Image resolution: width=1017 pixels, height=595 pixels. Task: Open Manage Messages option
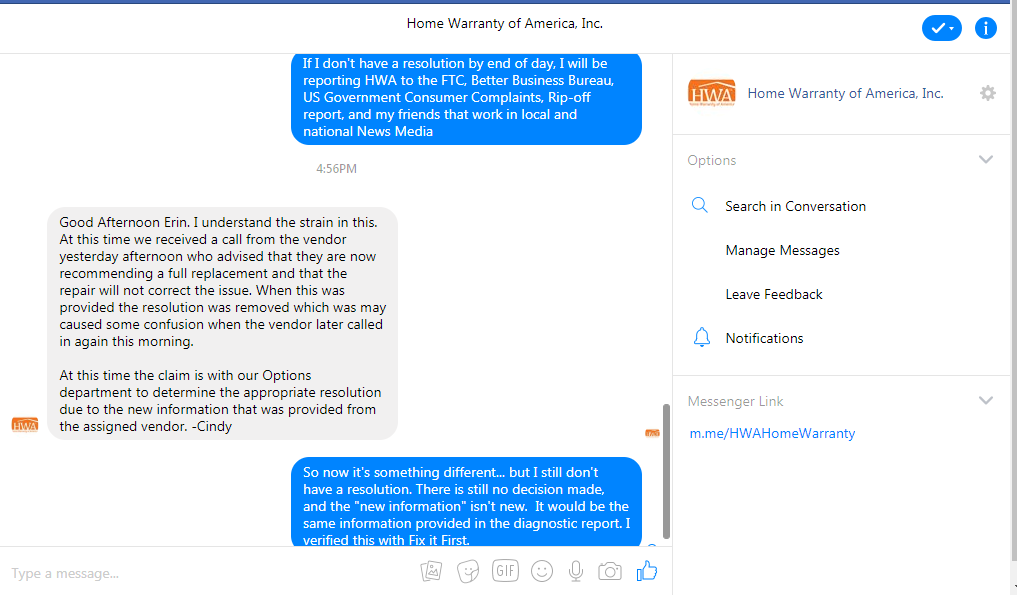[x=782, y=250]
